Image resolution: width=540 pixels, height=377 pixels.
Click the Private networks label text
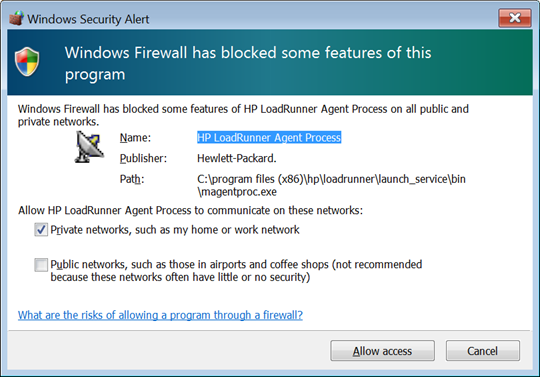tap(175, 230)
